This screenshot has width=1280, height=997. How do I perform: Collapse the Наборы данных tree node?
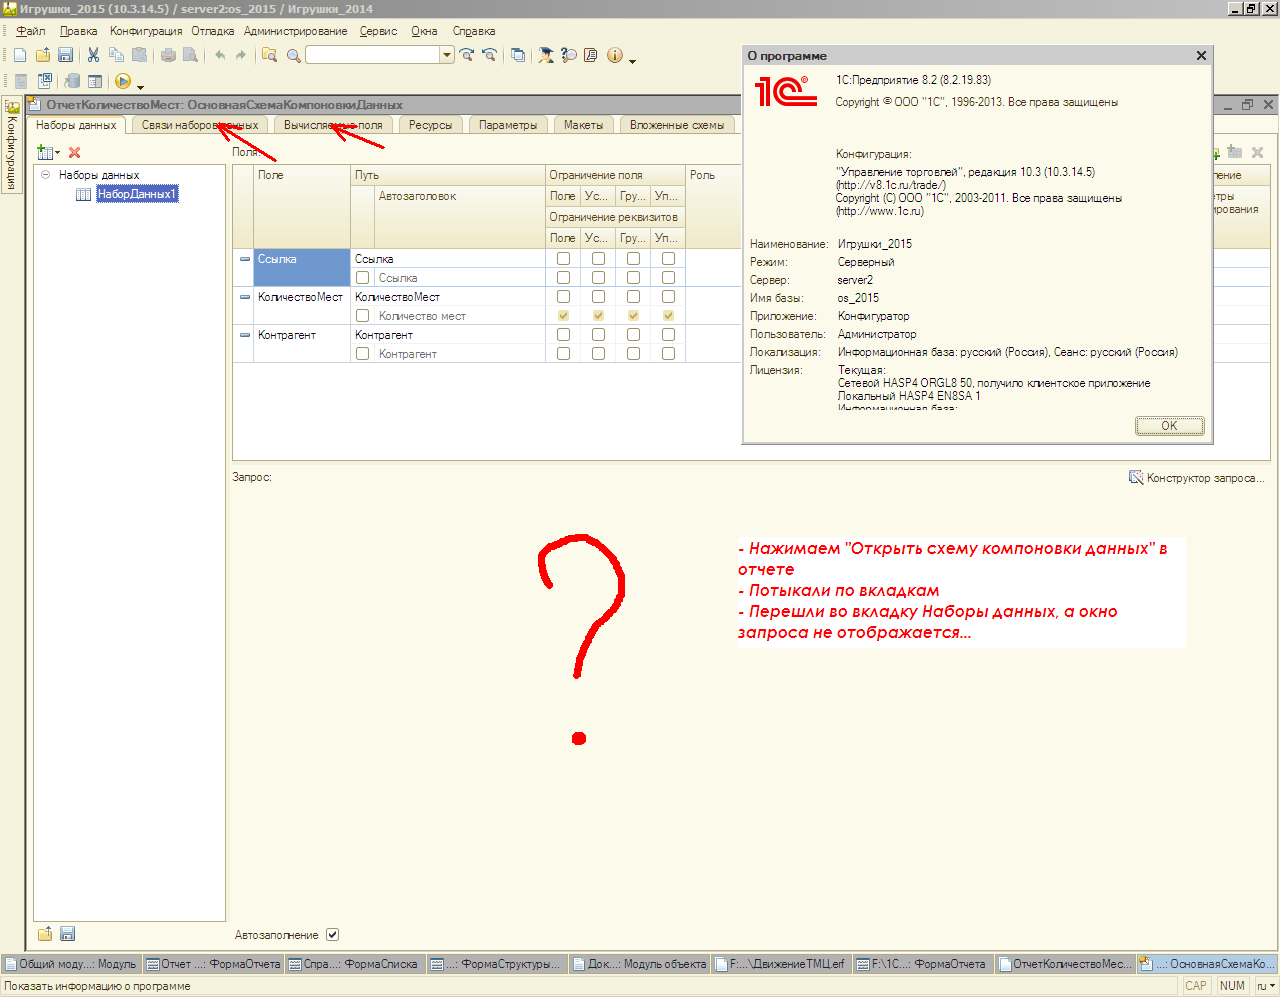pyautogui.click(x=46, y=175)
